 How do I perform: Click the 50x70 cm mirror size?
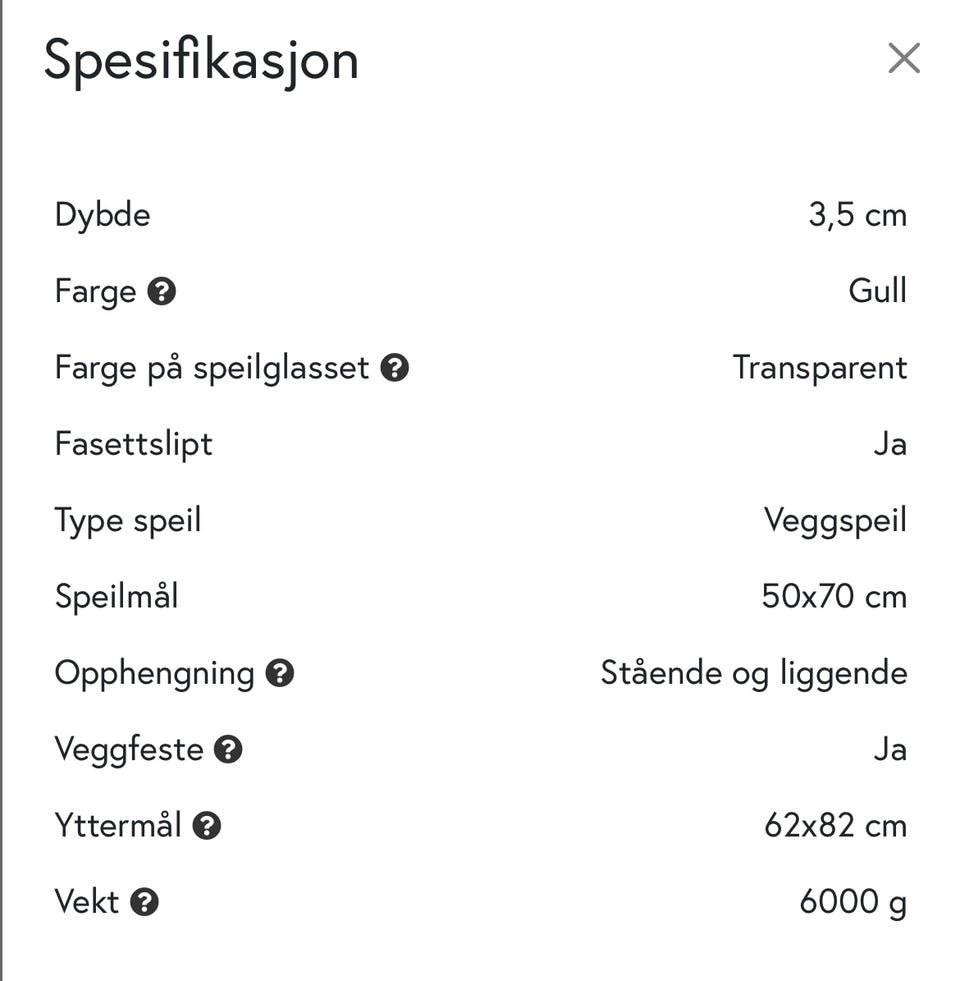pos(834,597)
